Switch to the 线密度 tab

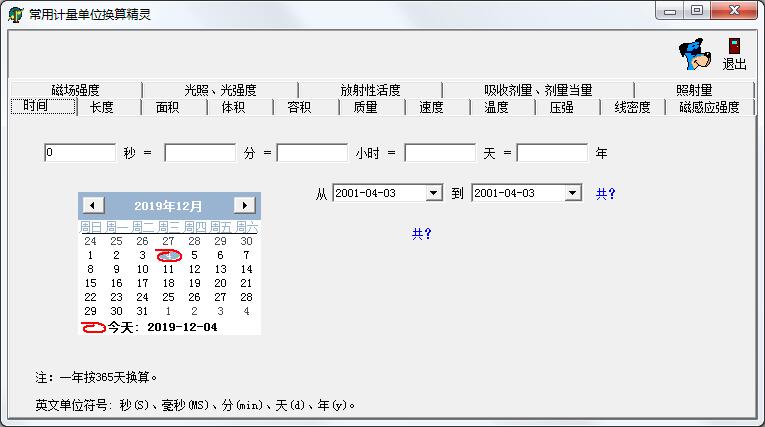pos(632,107)
